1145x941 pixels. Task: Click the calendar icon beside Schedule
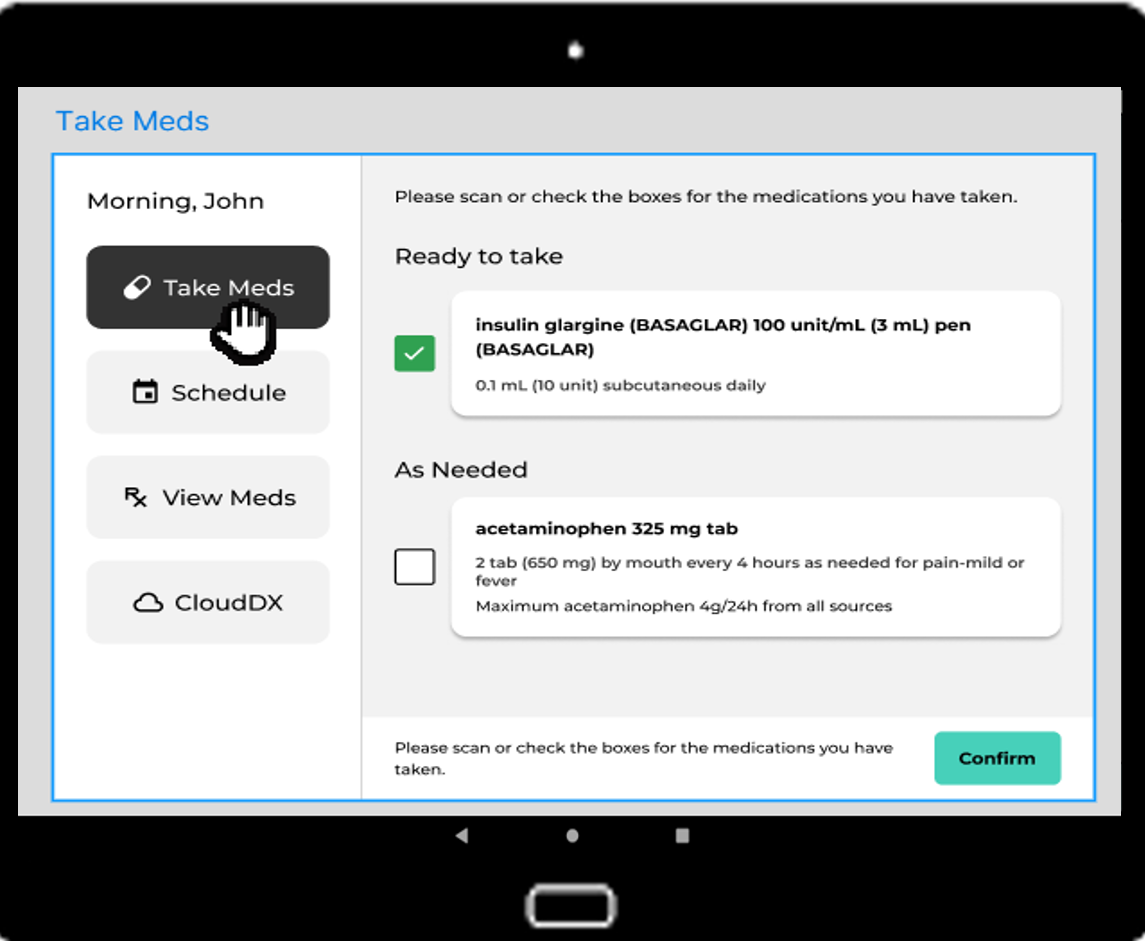pyautogui.click(x=145, y=392)
